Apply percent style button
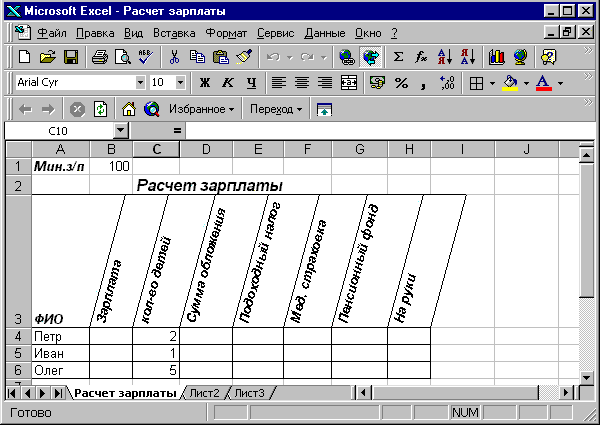 click(401, 83)
